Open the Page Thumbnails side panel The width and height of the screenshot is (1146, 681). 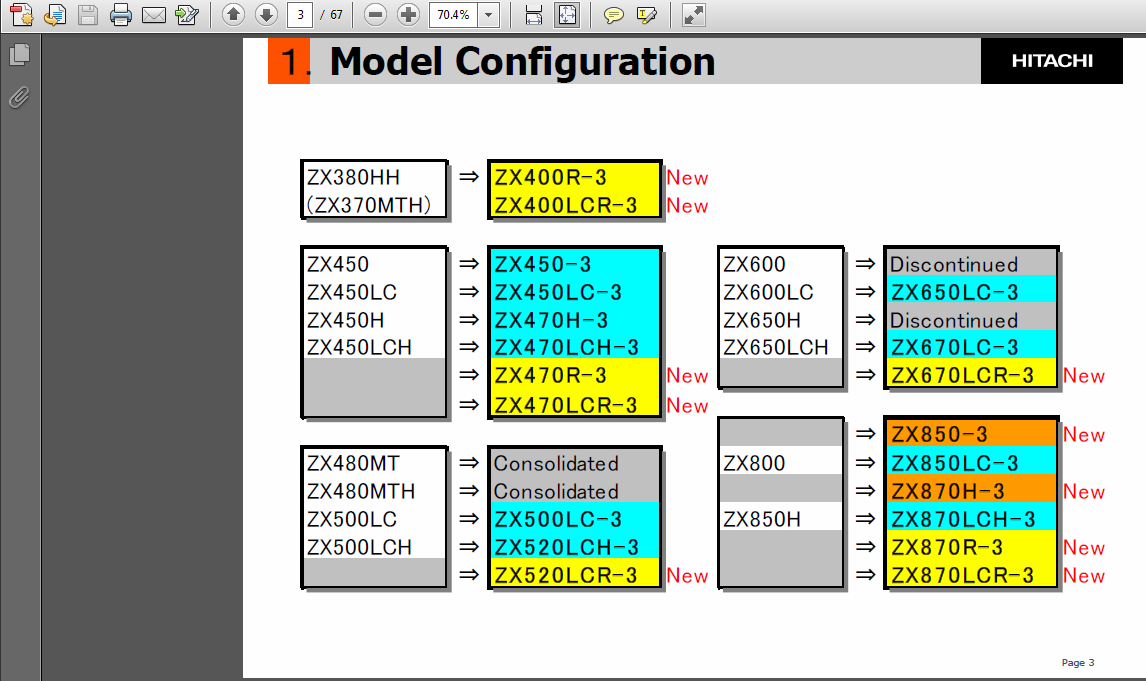click(x=20, y=55)
